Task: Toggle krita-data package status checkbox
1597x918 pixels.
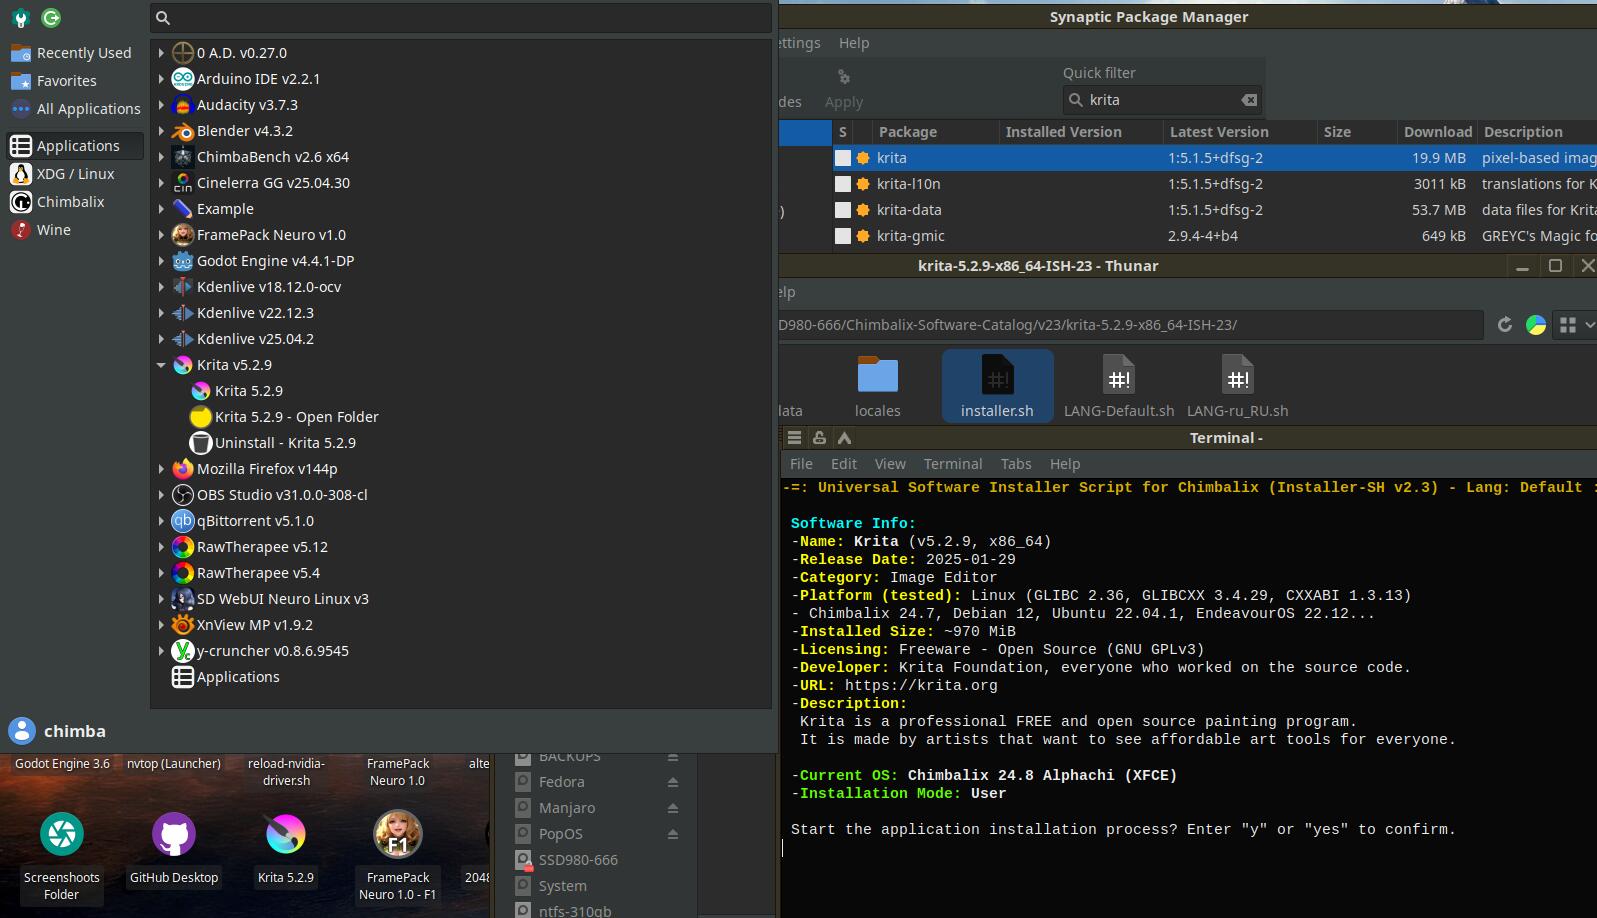Action: coord(843,210)
